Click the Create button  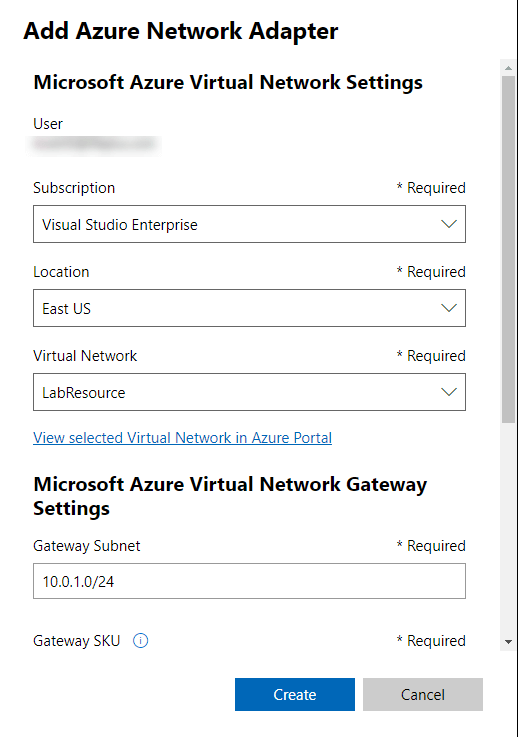295,694
